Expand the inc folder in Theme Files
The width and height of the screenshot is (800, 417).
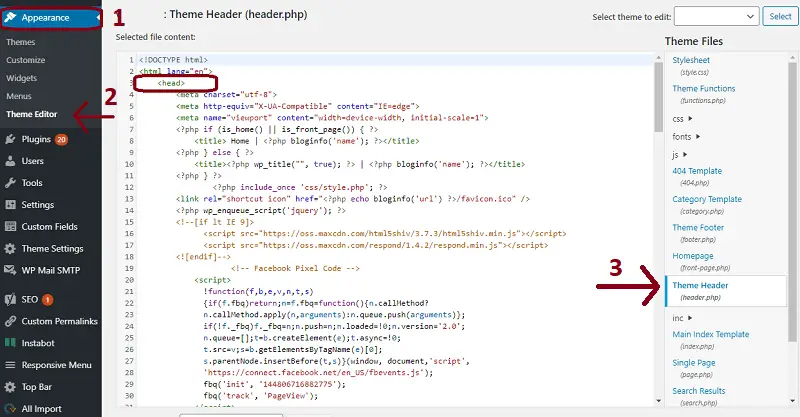[x=690, y=318]
